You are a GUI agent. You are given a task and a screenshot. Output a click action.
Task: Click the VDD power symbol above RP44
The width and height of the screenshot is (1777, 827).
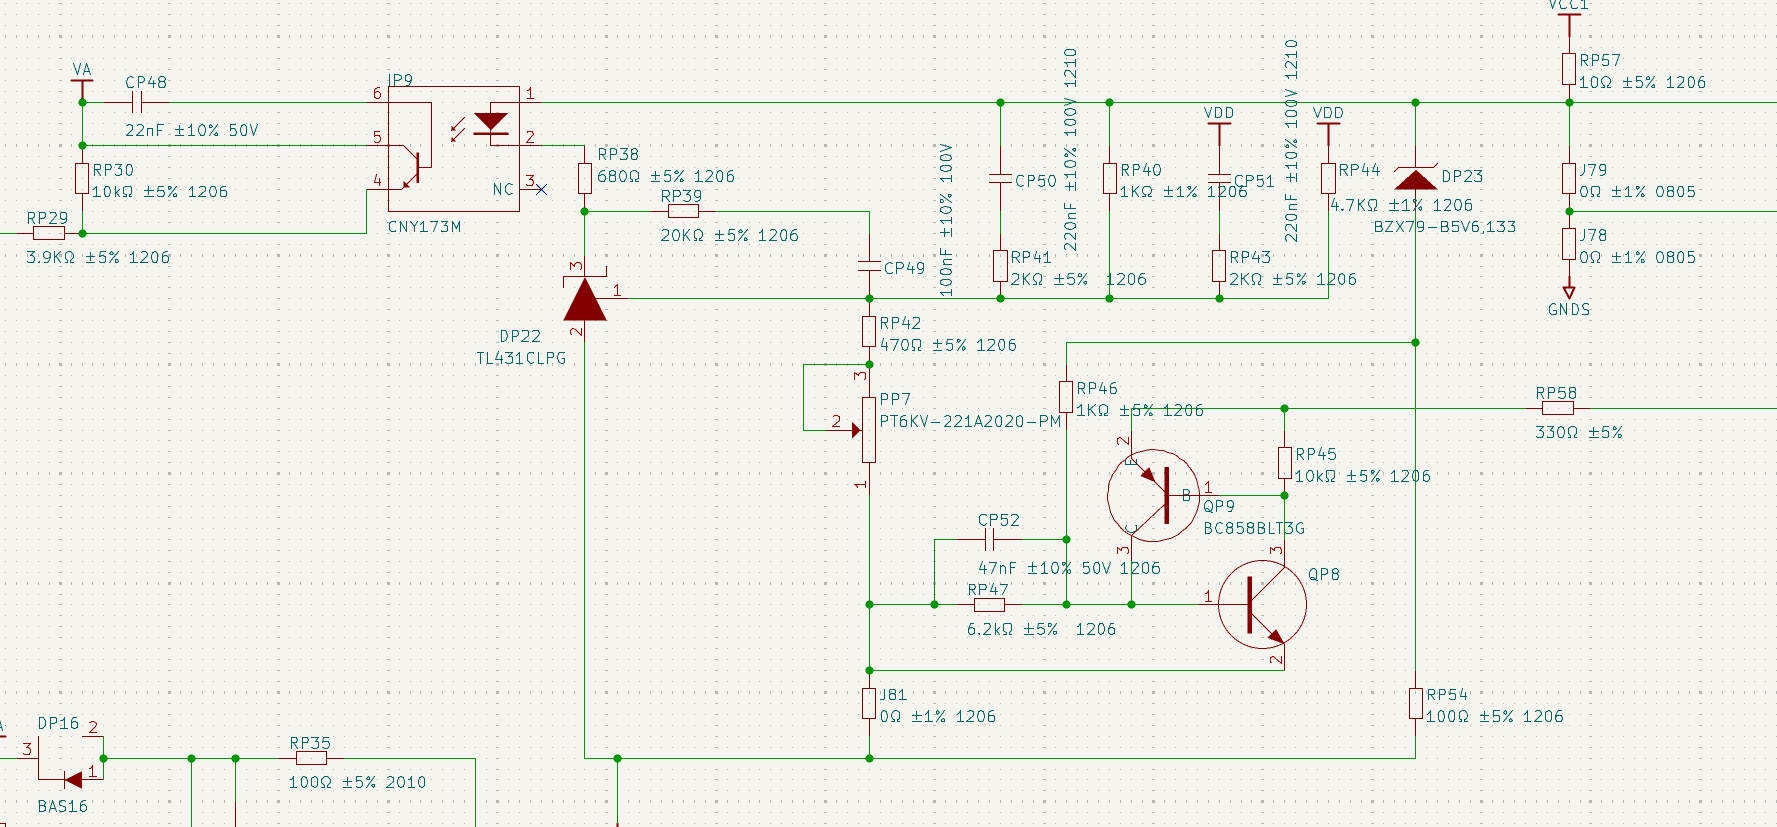(x=1328, y=124)
